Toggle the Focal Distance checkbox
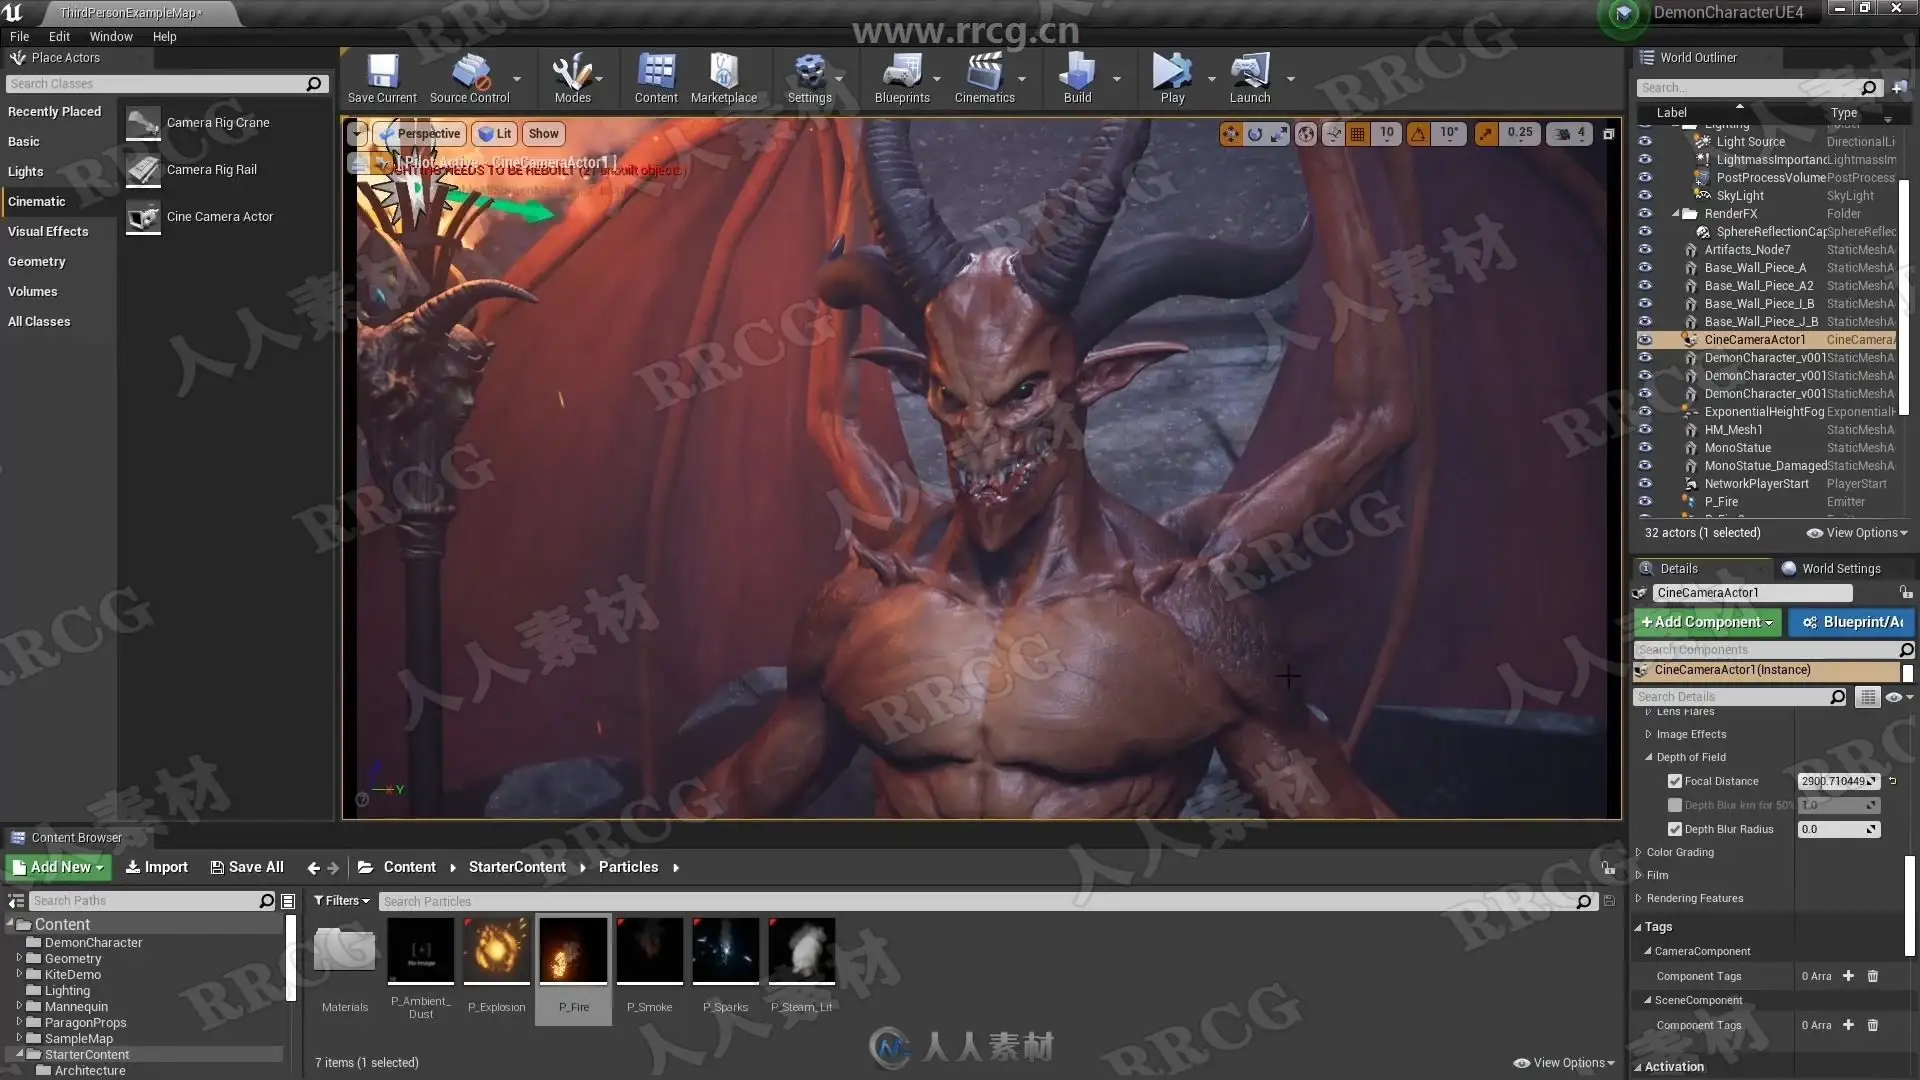Viewport: 1920px width, 1080px height. pyautogui.click(x=1675, y=781)
